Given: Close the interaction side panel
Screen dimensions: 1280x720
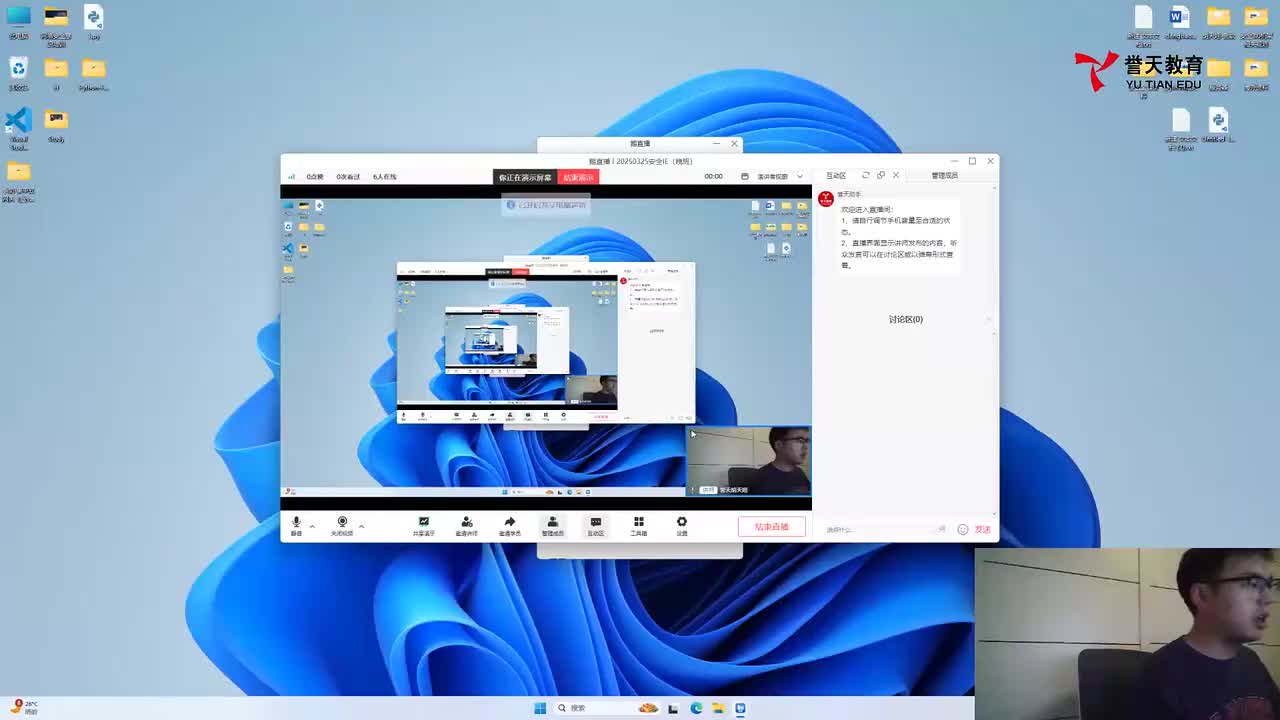Looking at the screenshot, I should click(x=896, y=175).
